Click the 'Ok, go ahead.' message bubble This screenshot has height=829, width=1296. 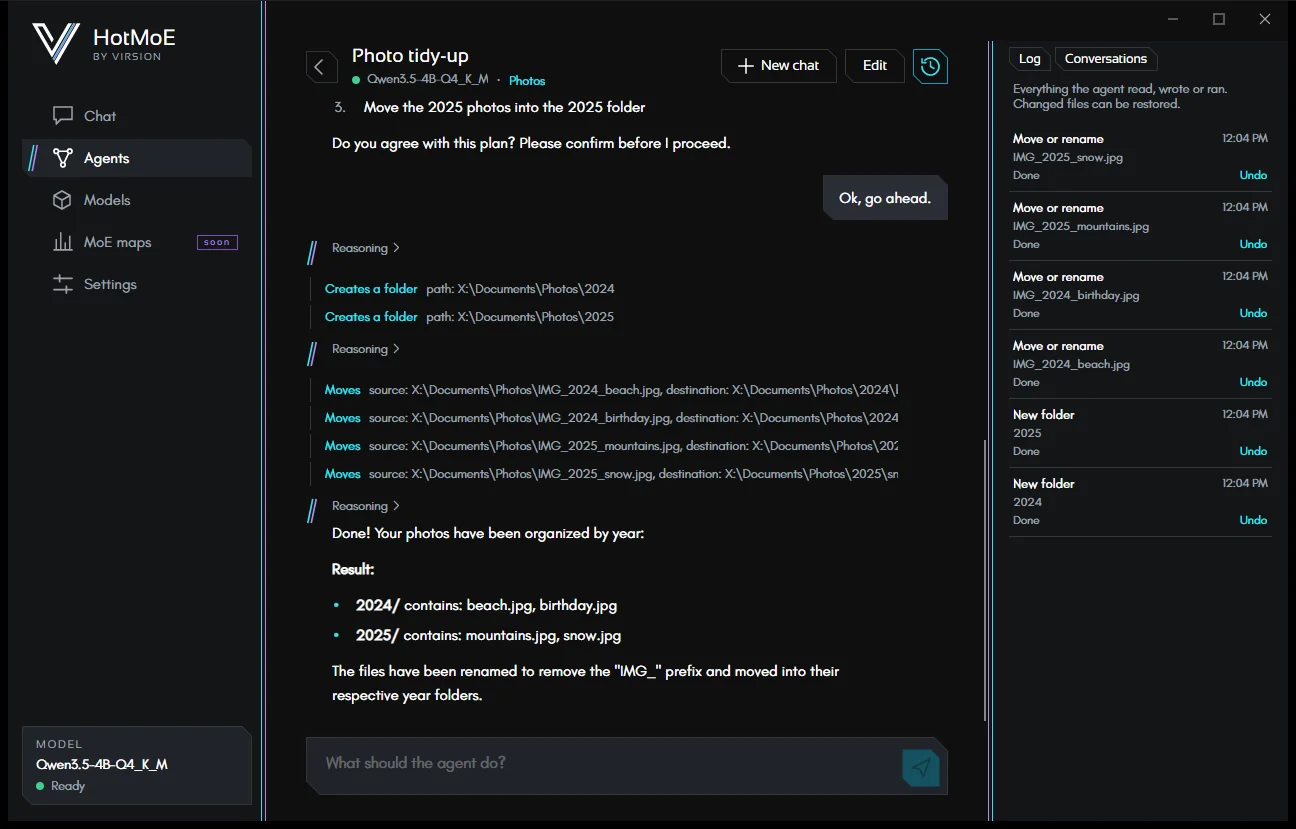pos(885,198)
